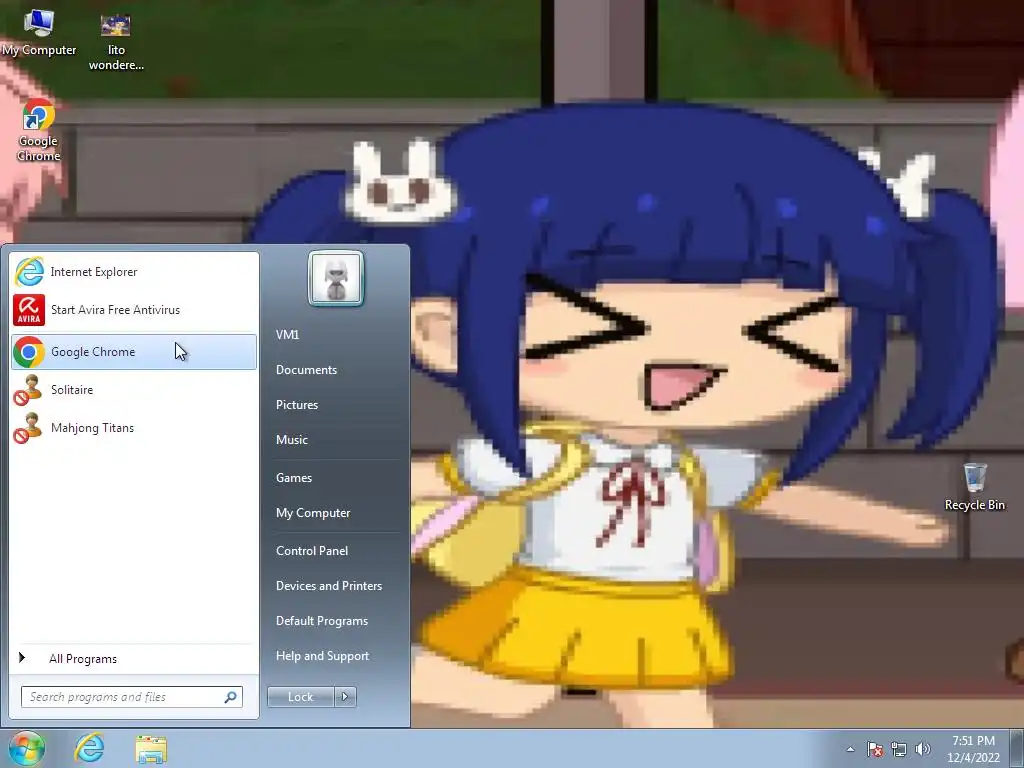Click the search magnifier icon
Viewport: 1024px width, 768px height.
pos(230,697)
